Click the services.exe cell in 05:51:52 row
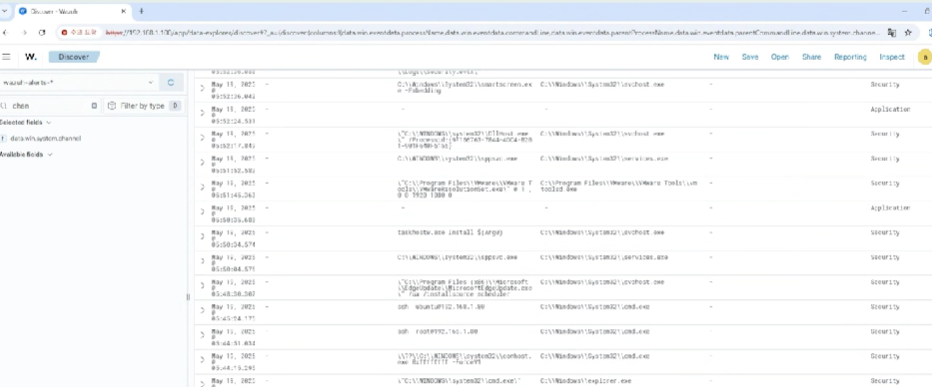The image size is (932, 387). (x=604, y=159)
